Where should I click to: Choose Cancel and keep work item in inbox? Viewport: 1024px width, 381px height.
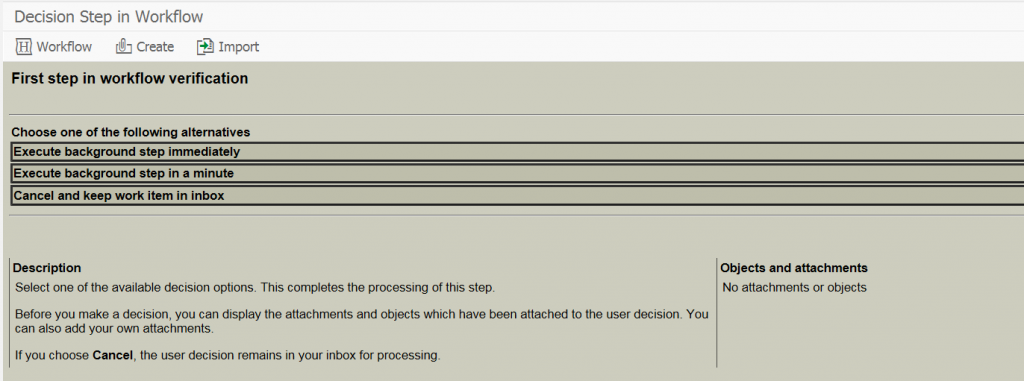517,195
